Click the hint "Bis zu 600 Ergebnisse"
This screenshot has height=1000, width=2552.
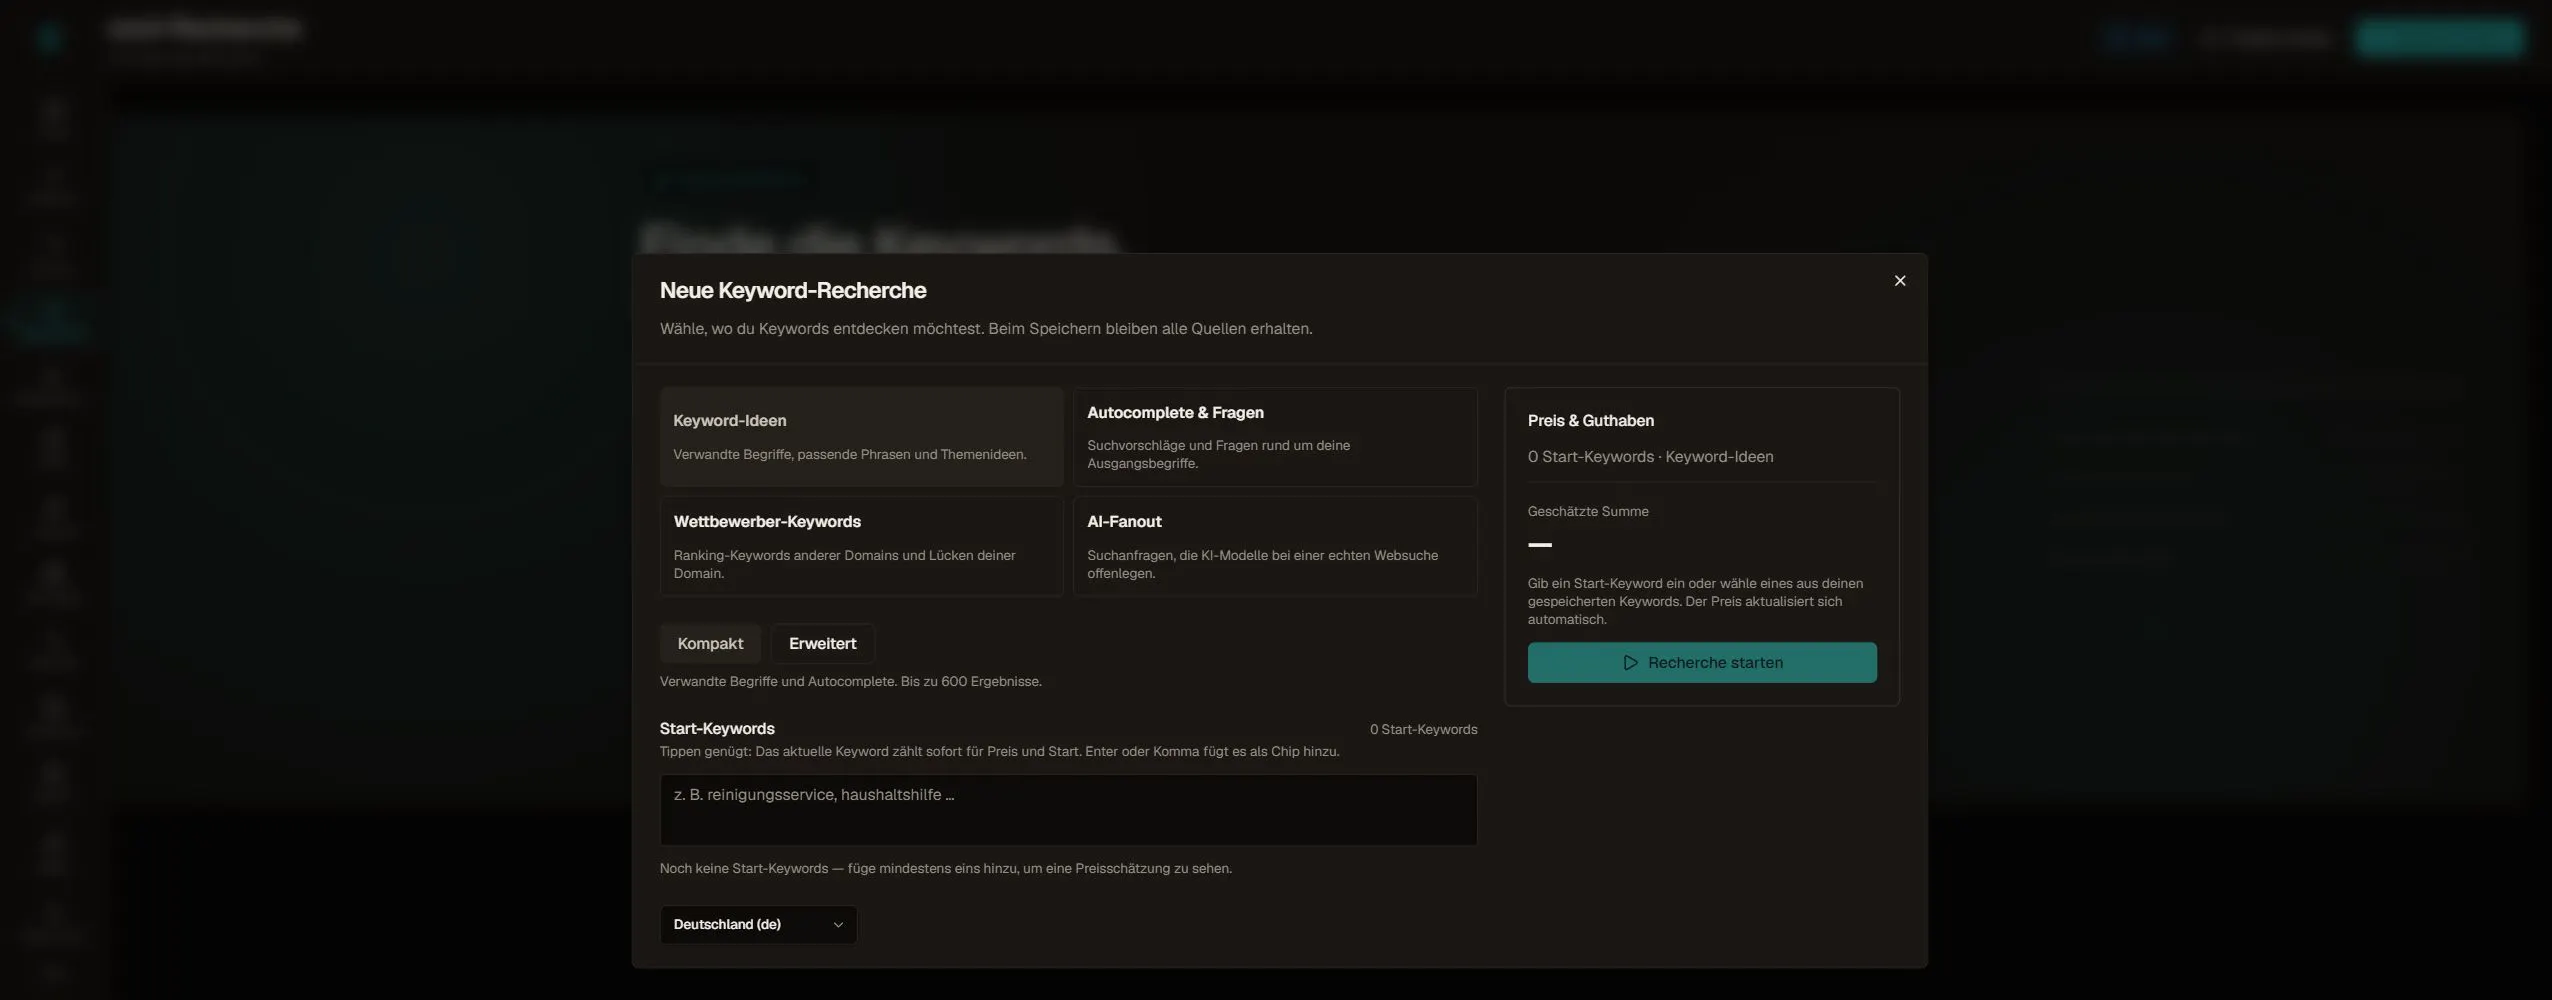click(971, 682)
